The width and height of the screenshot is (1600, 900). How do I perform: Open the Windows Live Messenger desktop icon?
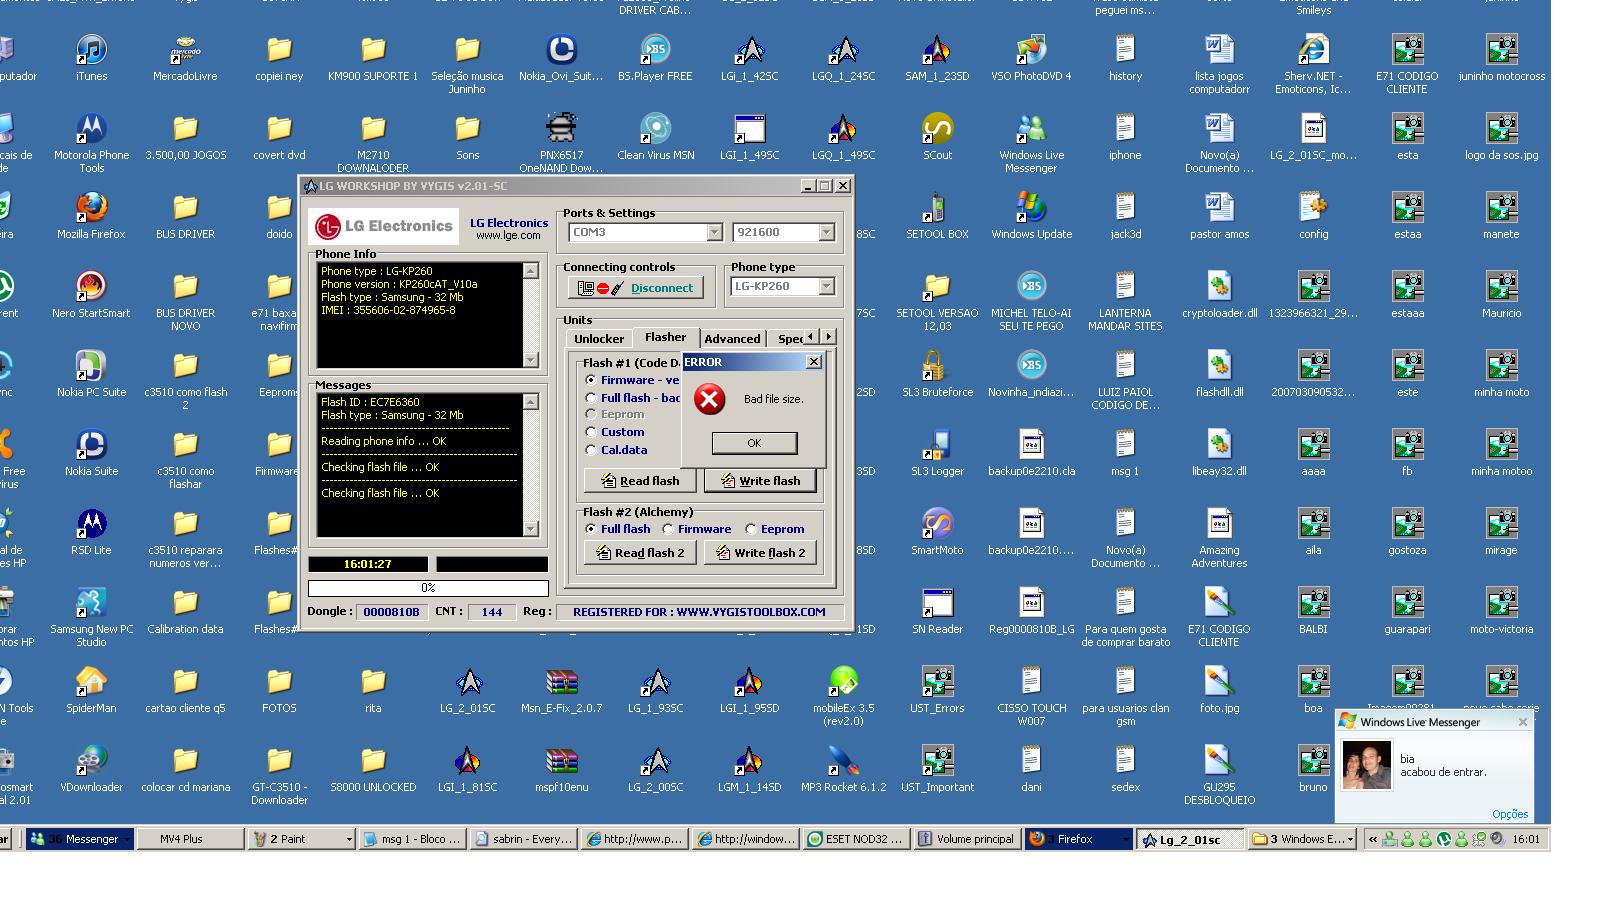pos(1031,143)
